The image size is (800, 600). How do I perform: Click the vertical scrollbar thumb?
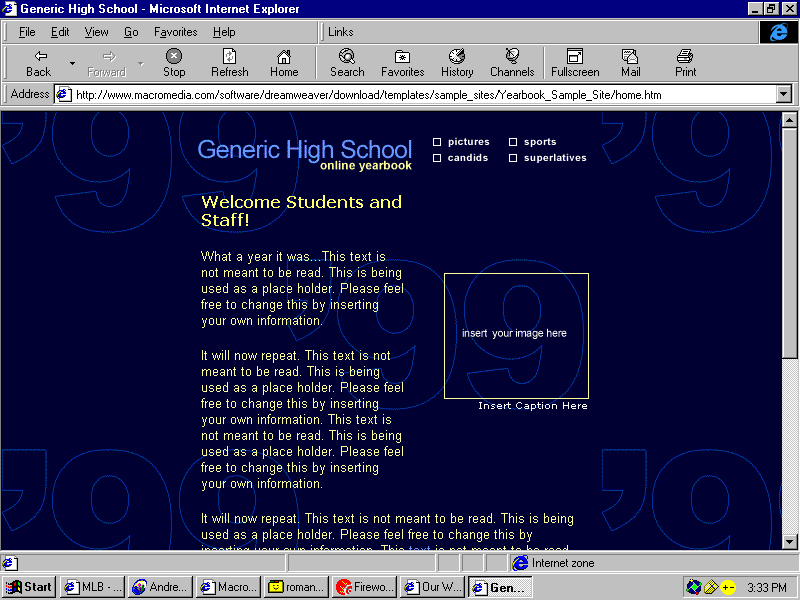click(789, 244)
